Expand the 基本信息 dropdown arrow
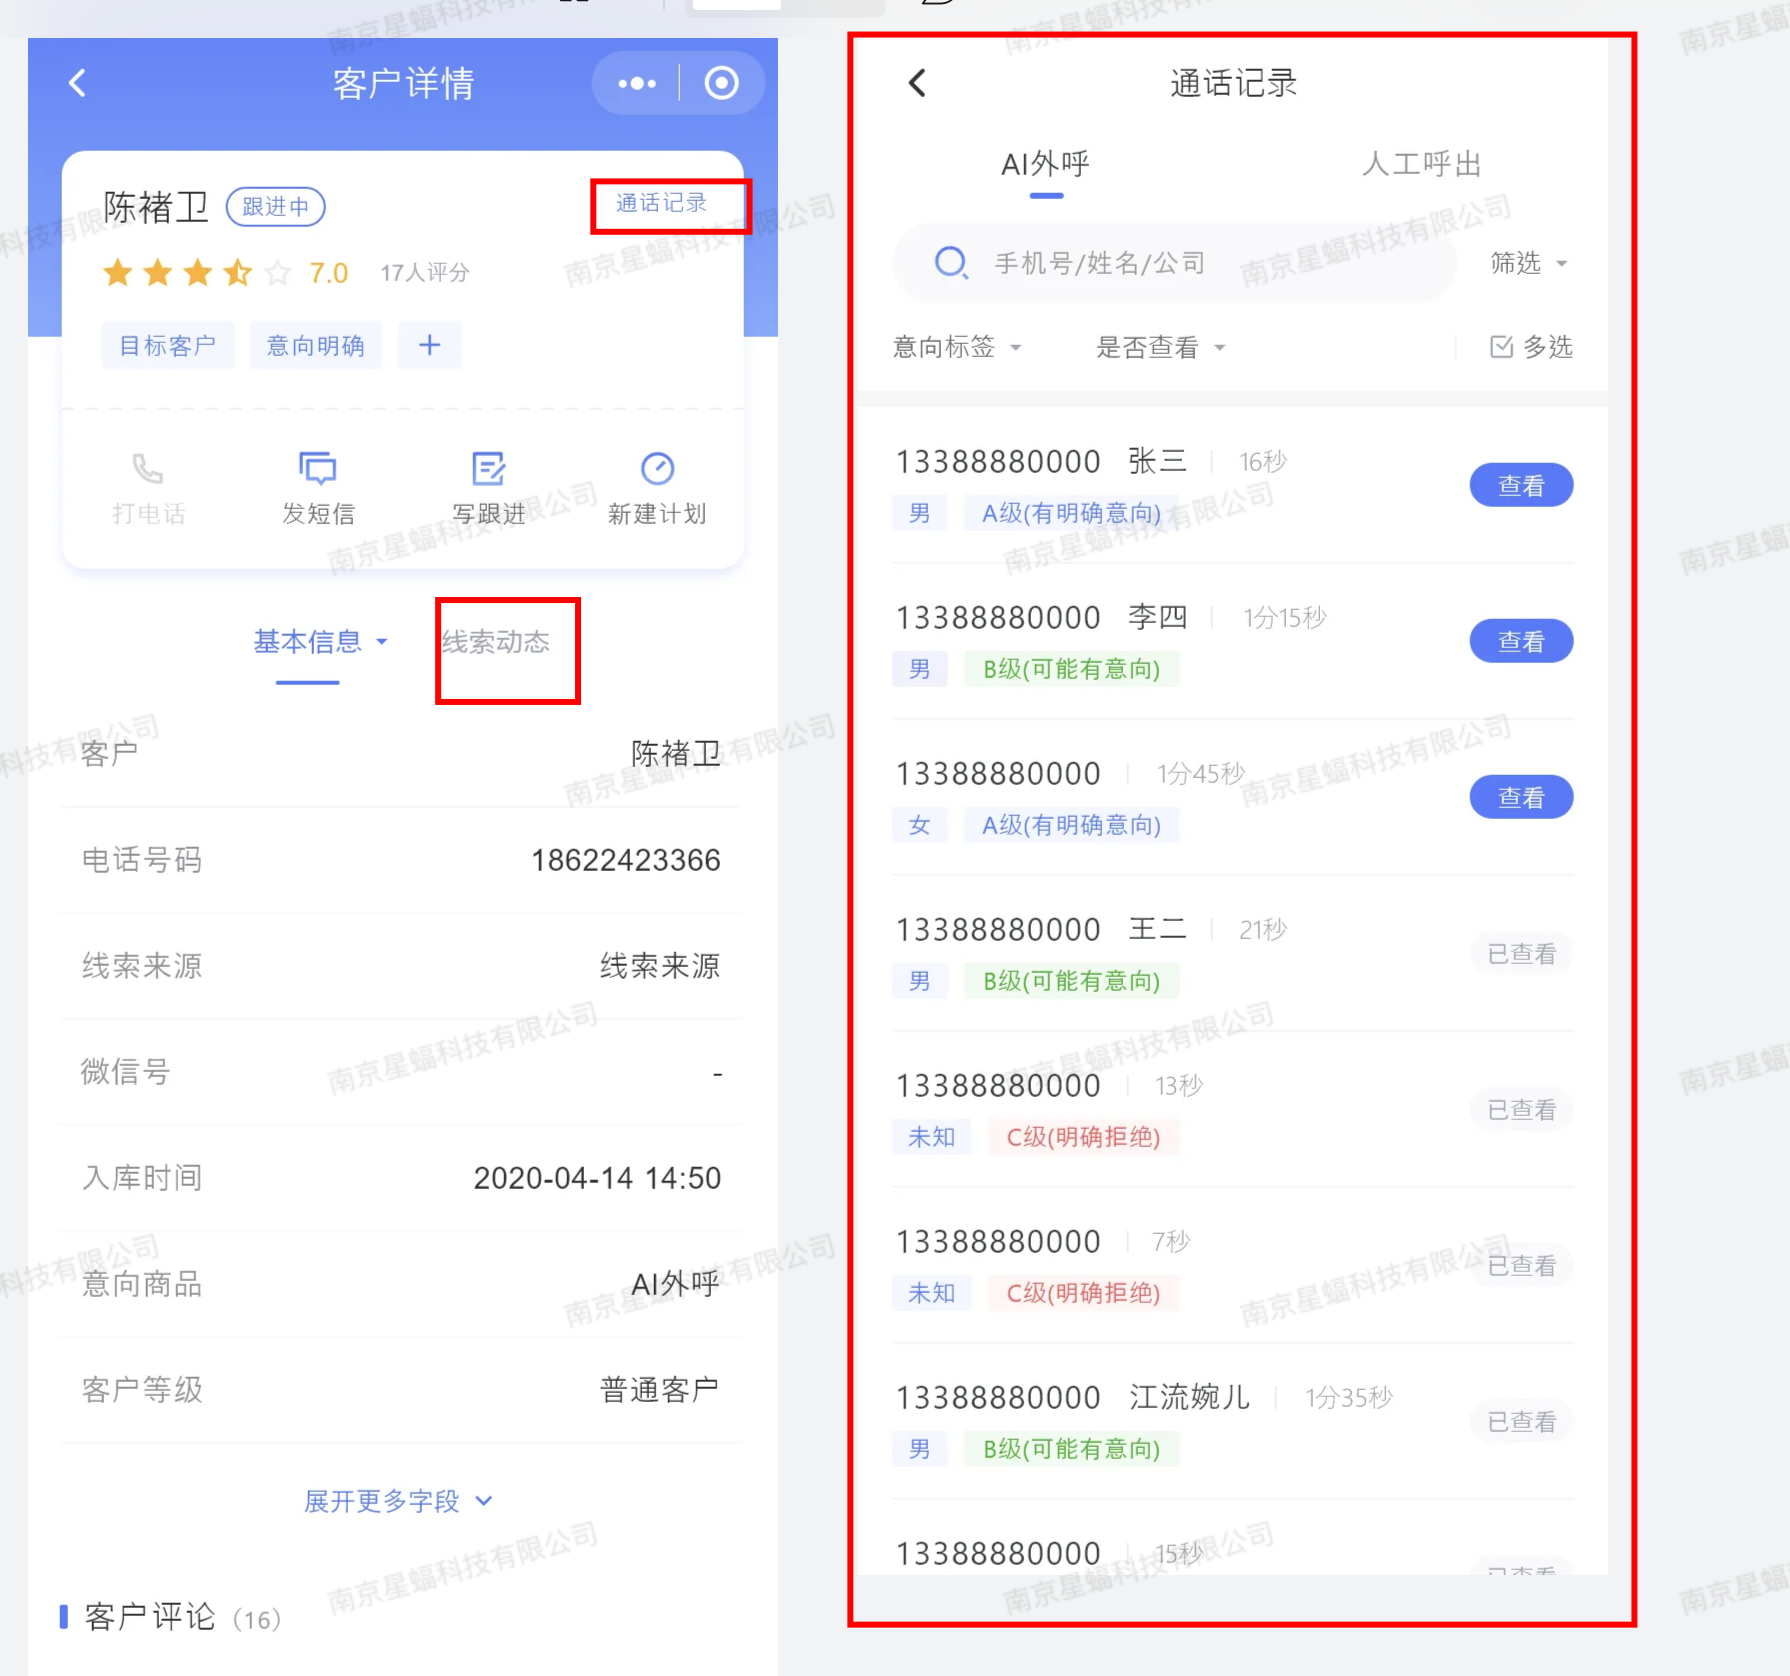This screenshot has height=1676, width=1790. pos(382,642)
